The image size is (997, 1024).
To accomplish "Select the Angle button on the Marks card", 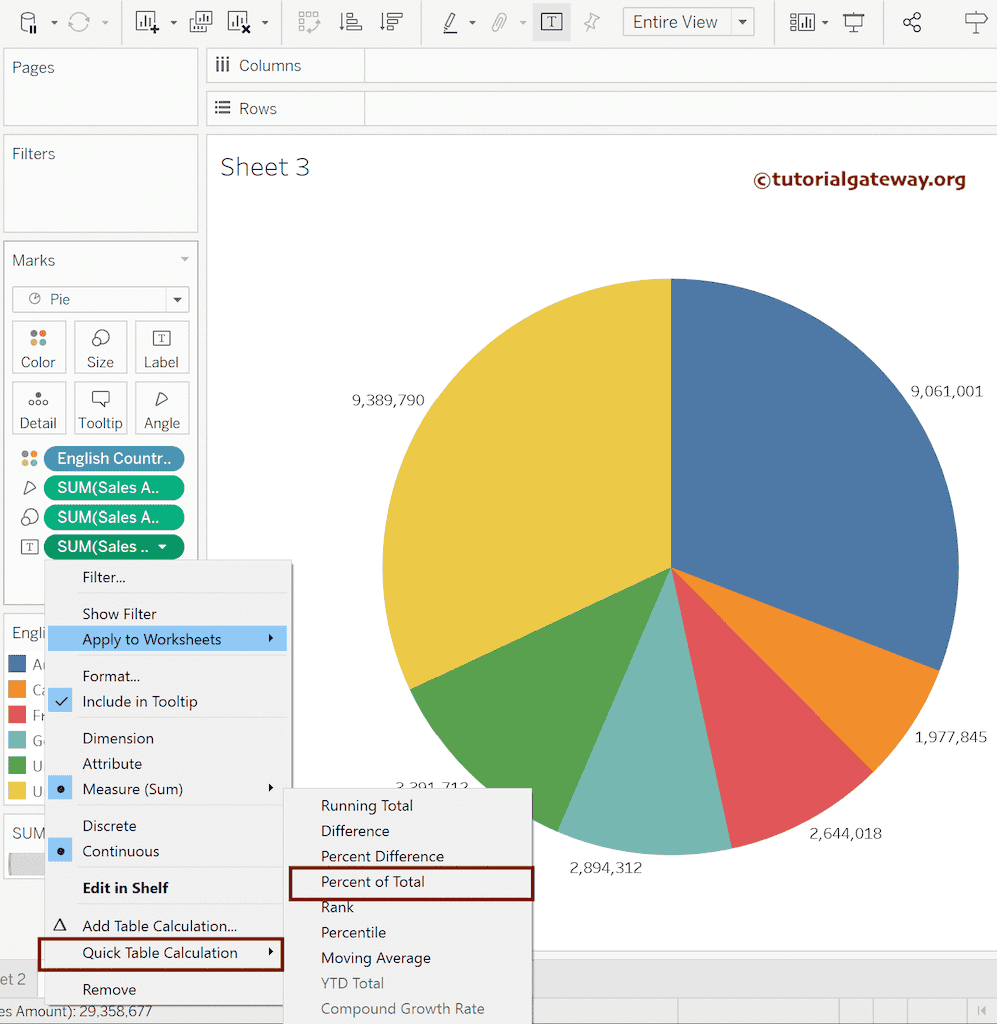I will (x=162, y=408).
